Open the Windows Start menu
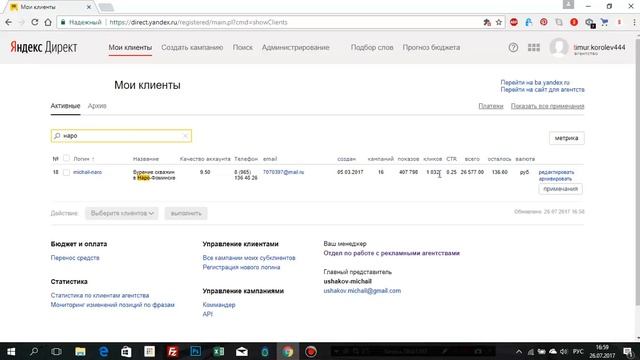 click(x=11, y=351)
